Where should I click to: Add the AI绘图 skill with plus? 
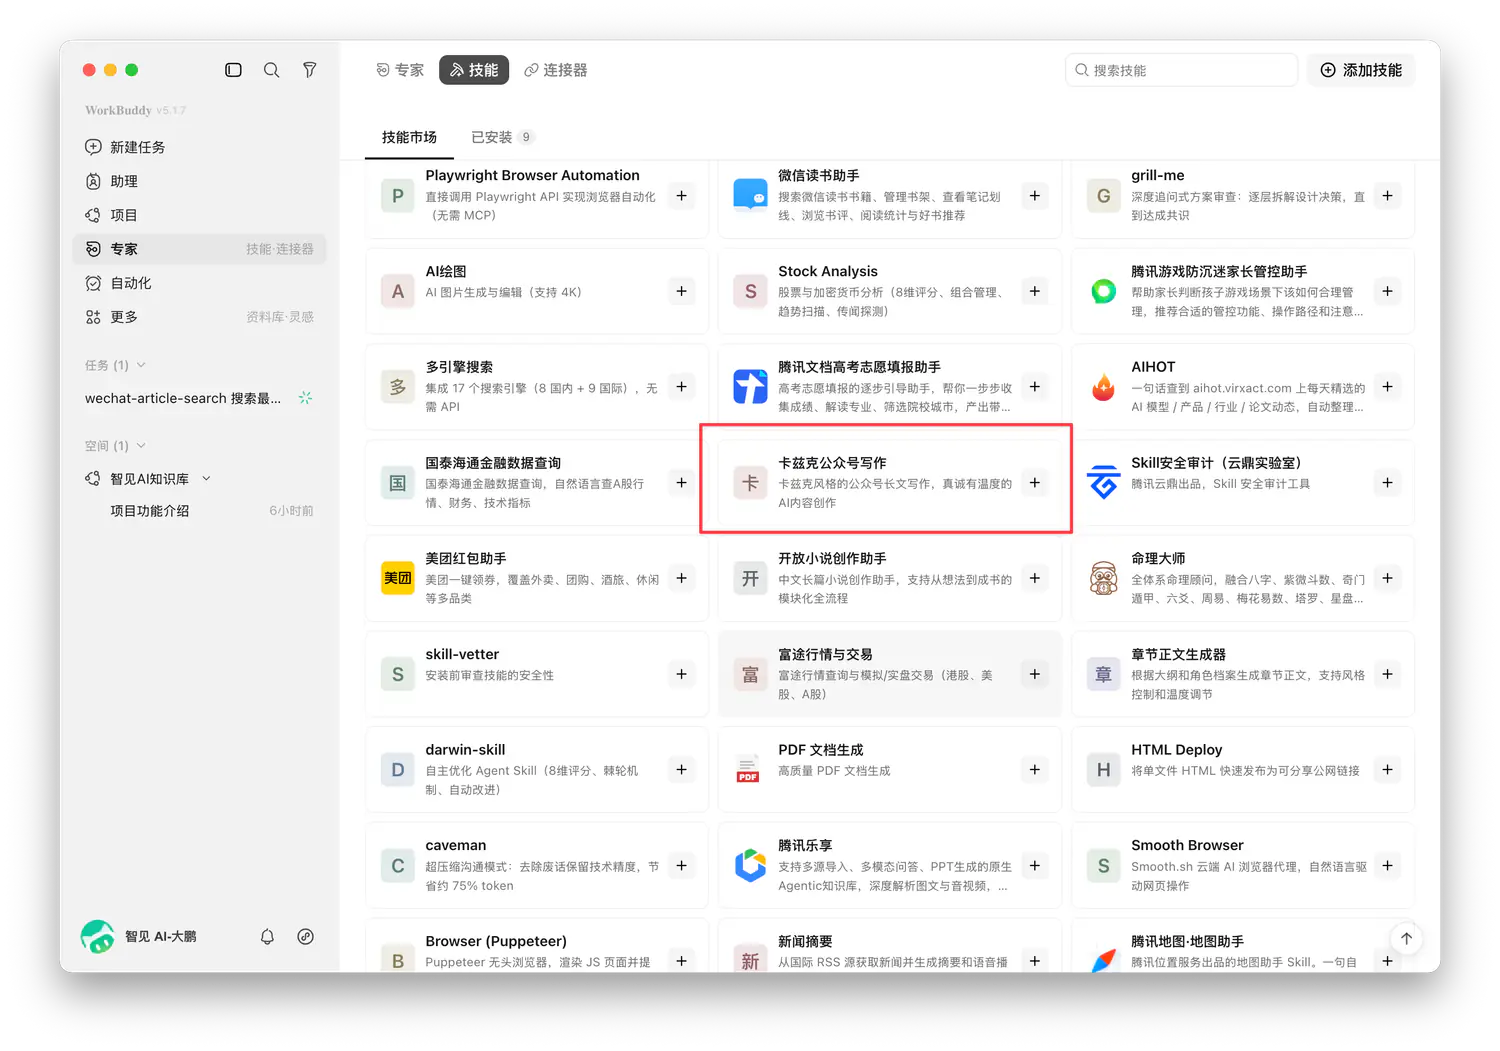click(x=681, y=291)
